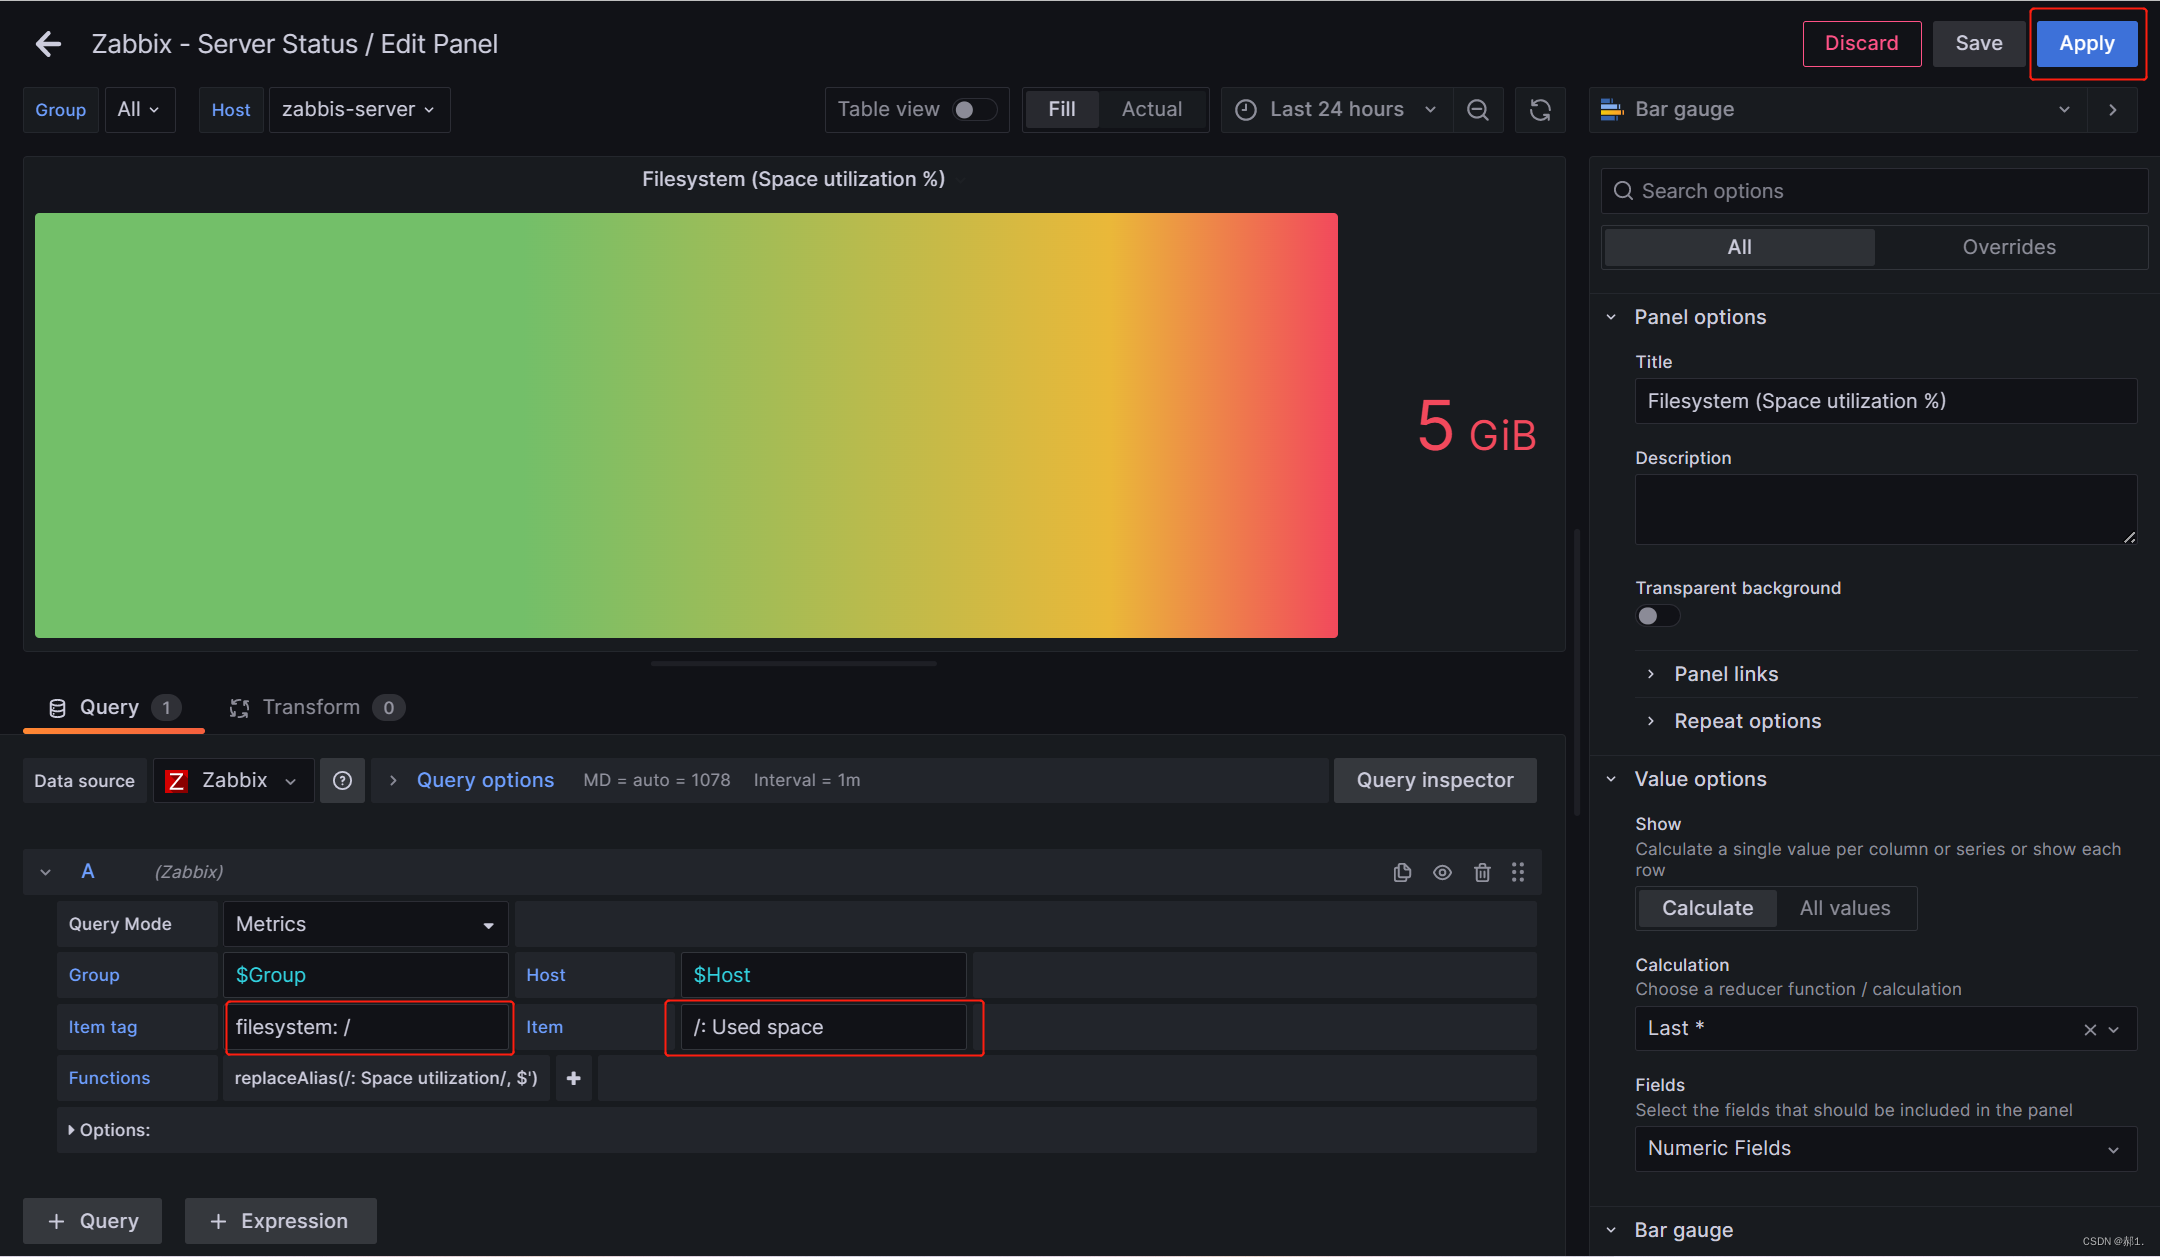This screenshot has width=2160, height=1257.
Task: Delete query A with trash icon
Action: [x=1482, y=872]
